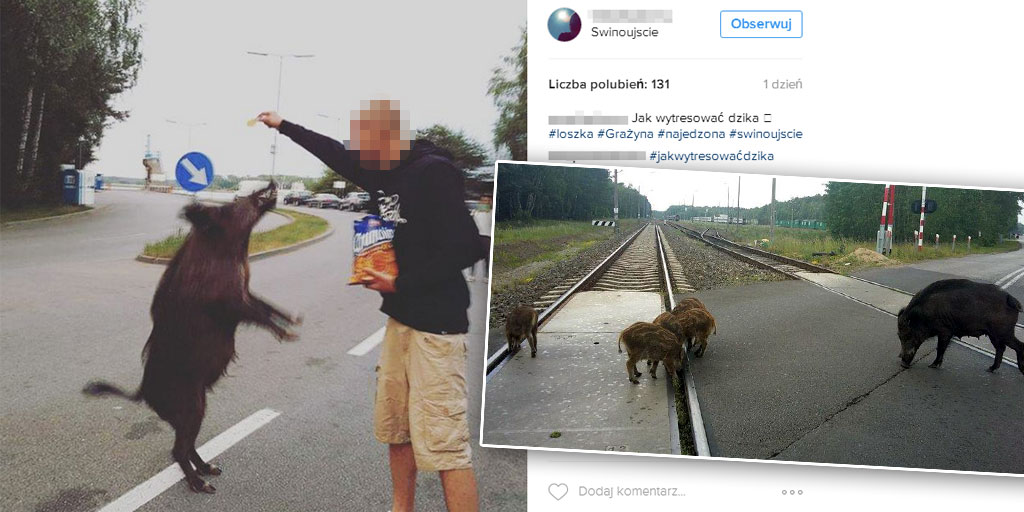Click the blurred caption author name
This screenshot has height=512, width=1024.
[588, 119]
